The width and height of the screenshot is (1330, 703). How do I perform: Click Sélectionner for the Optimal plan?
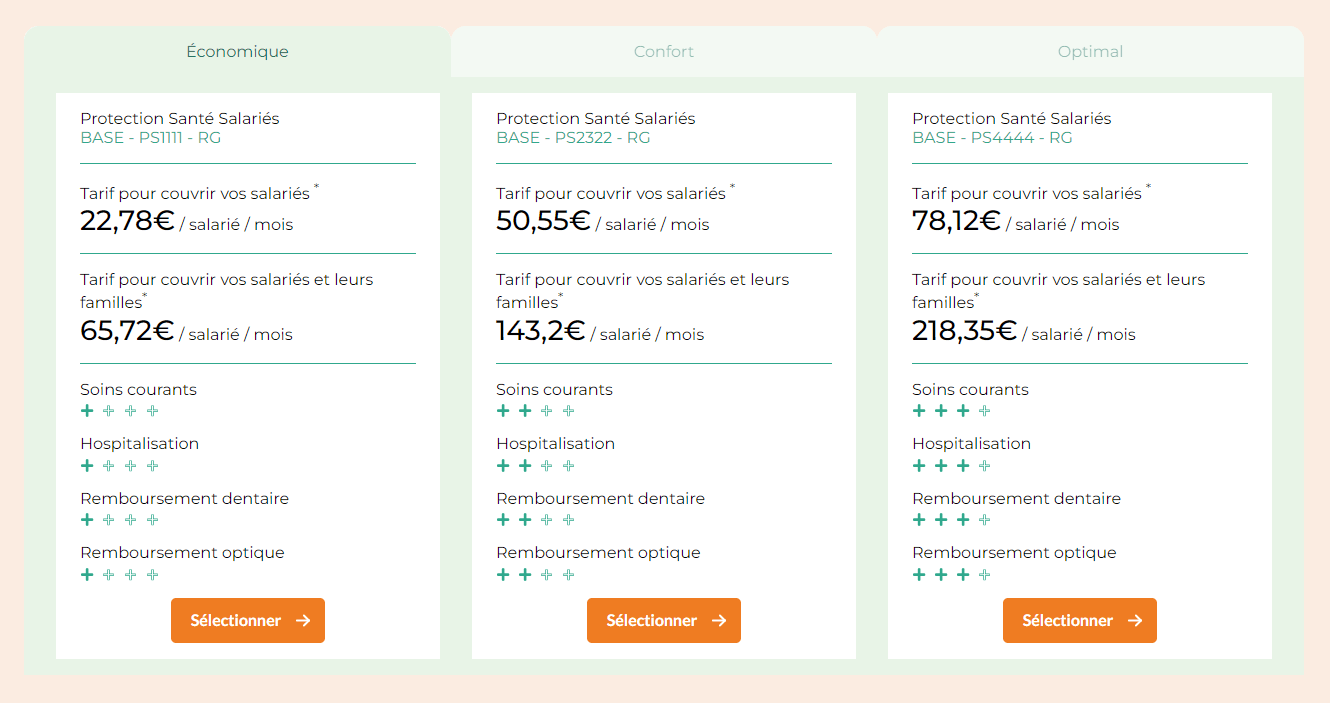coord(1079,620)
